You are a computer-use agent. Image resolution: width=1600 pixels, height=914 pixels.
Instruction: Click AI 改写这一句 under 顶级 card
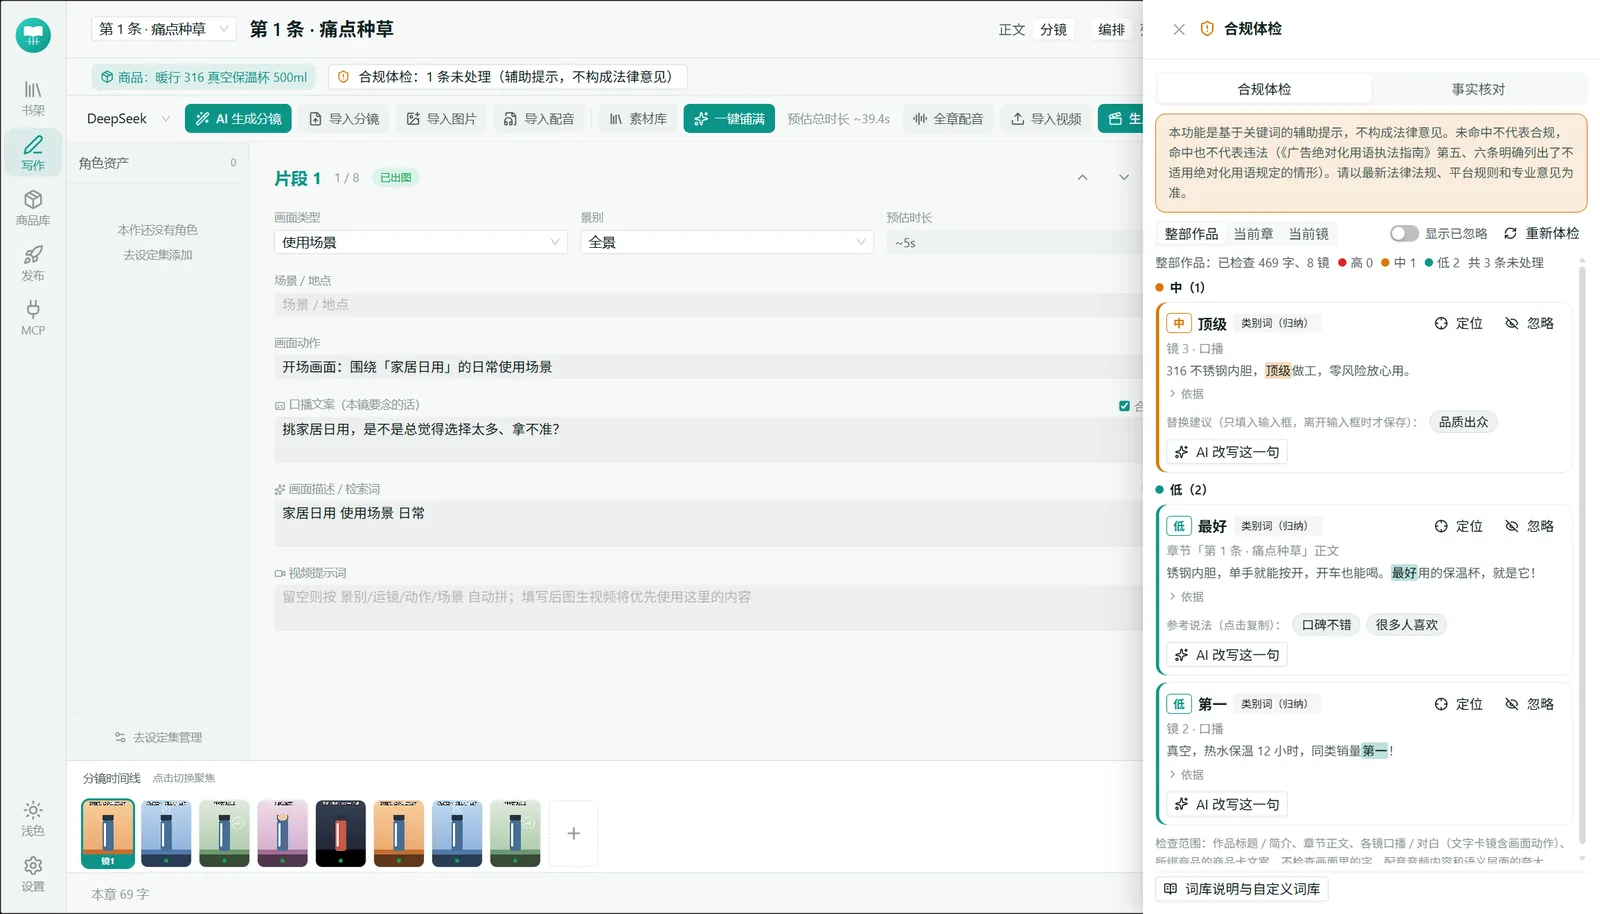pyautogui.click(x=1227, y=452)
